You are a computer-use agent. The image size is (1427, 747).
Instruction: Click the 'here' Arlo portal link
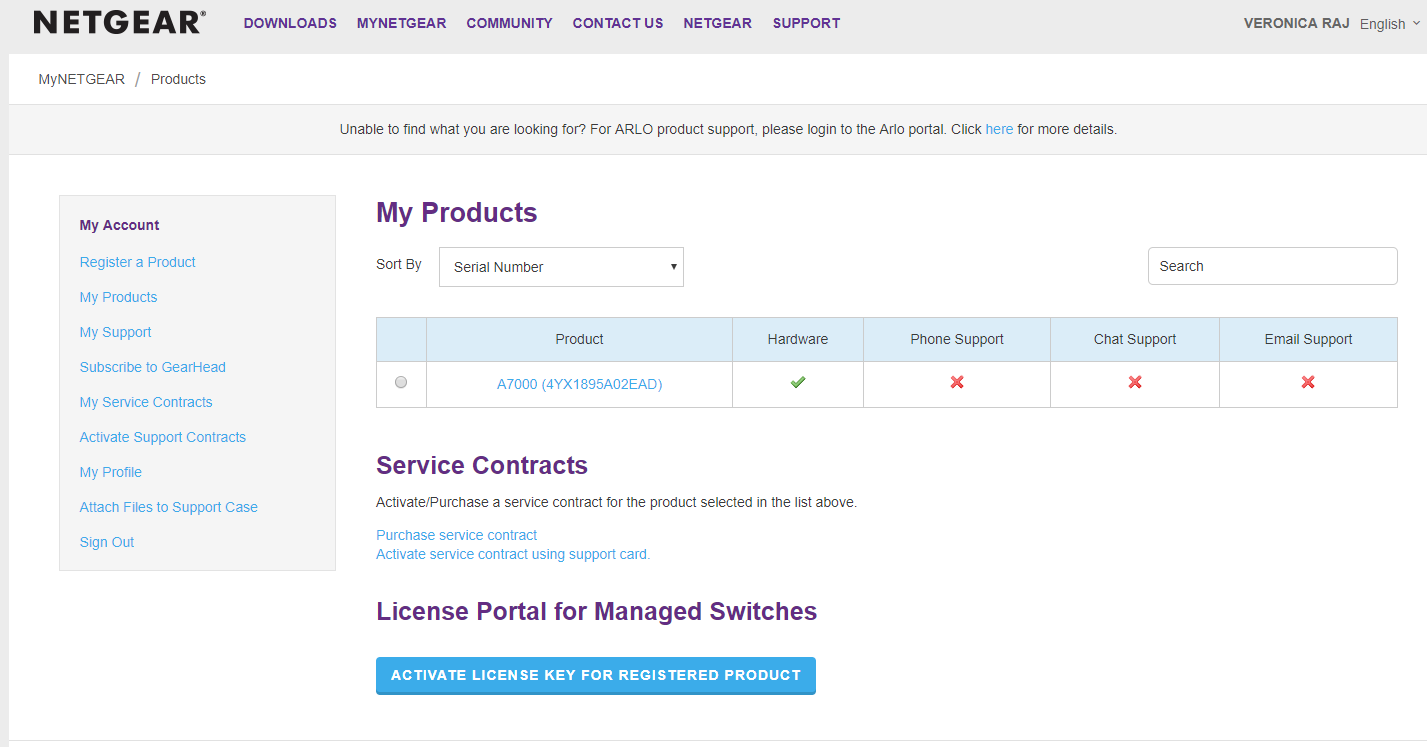click(999, 129)
